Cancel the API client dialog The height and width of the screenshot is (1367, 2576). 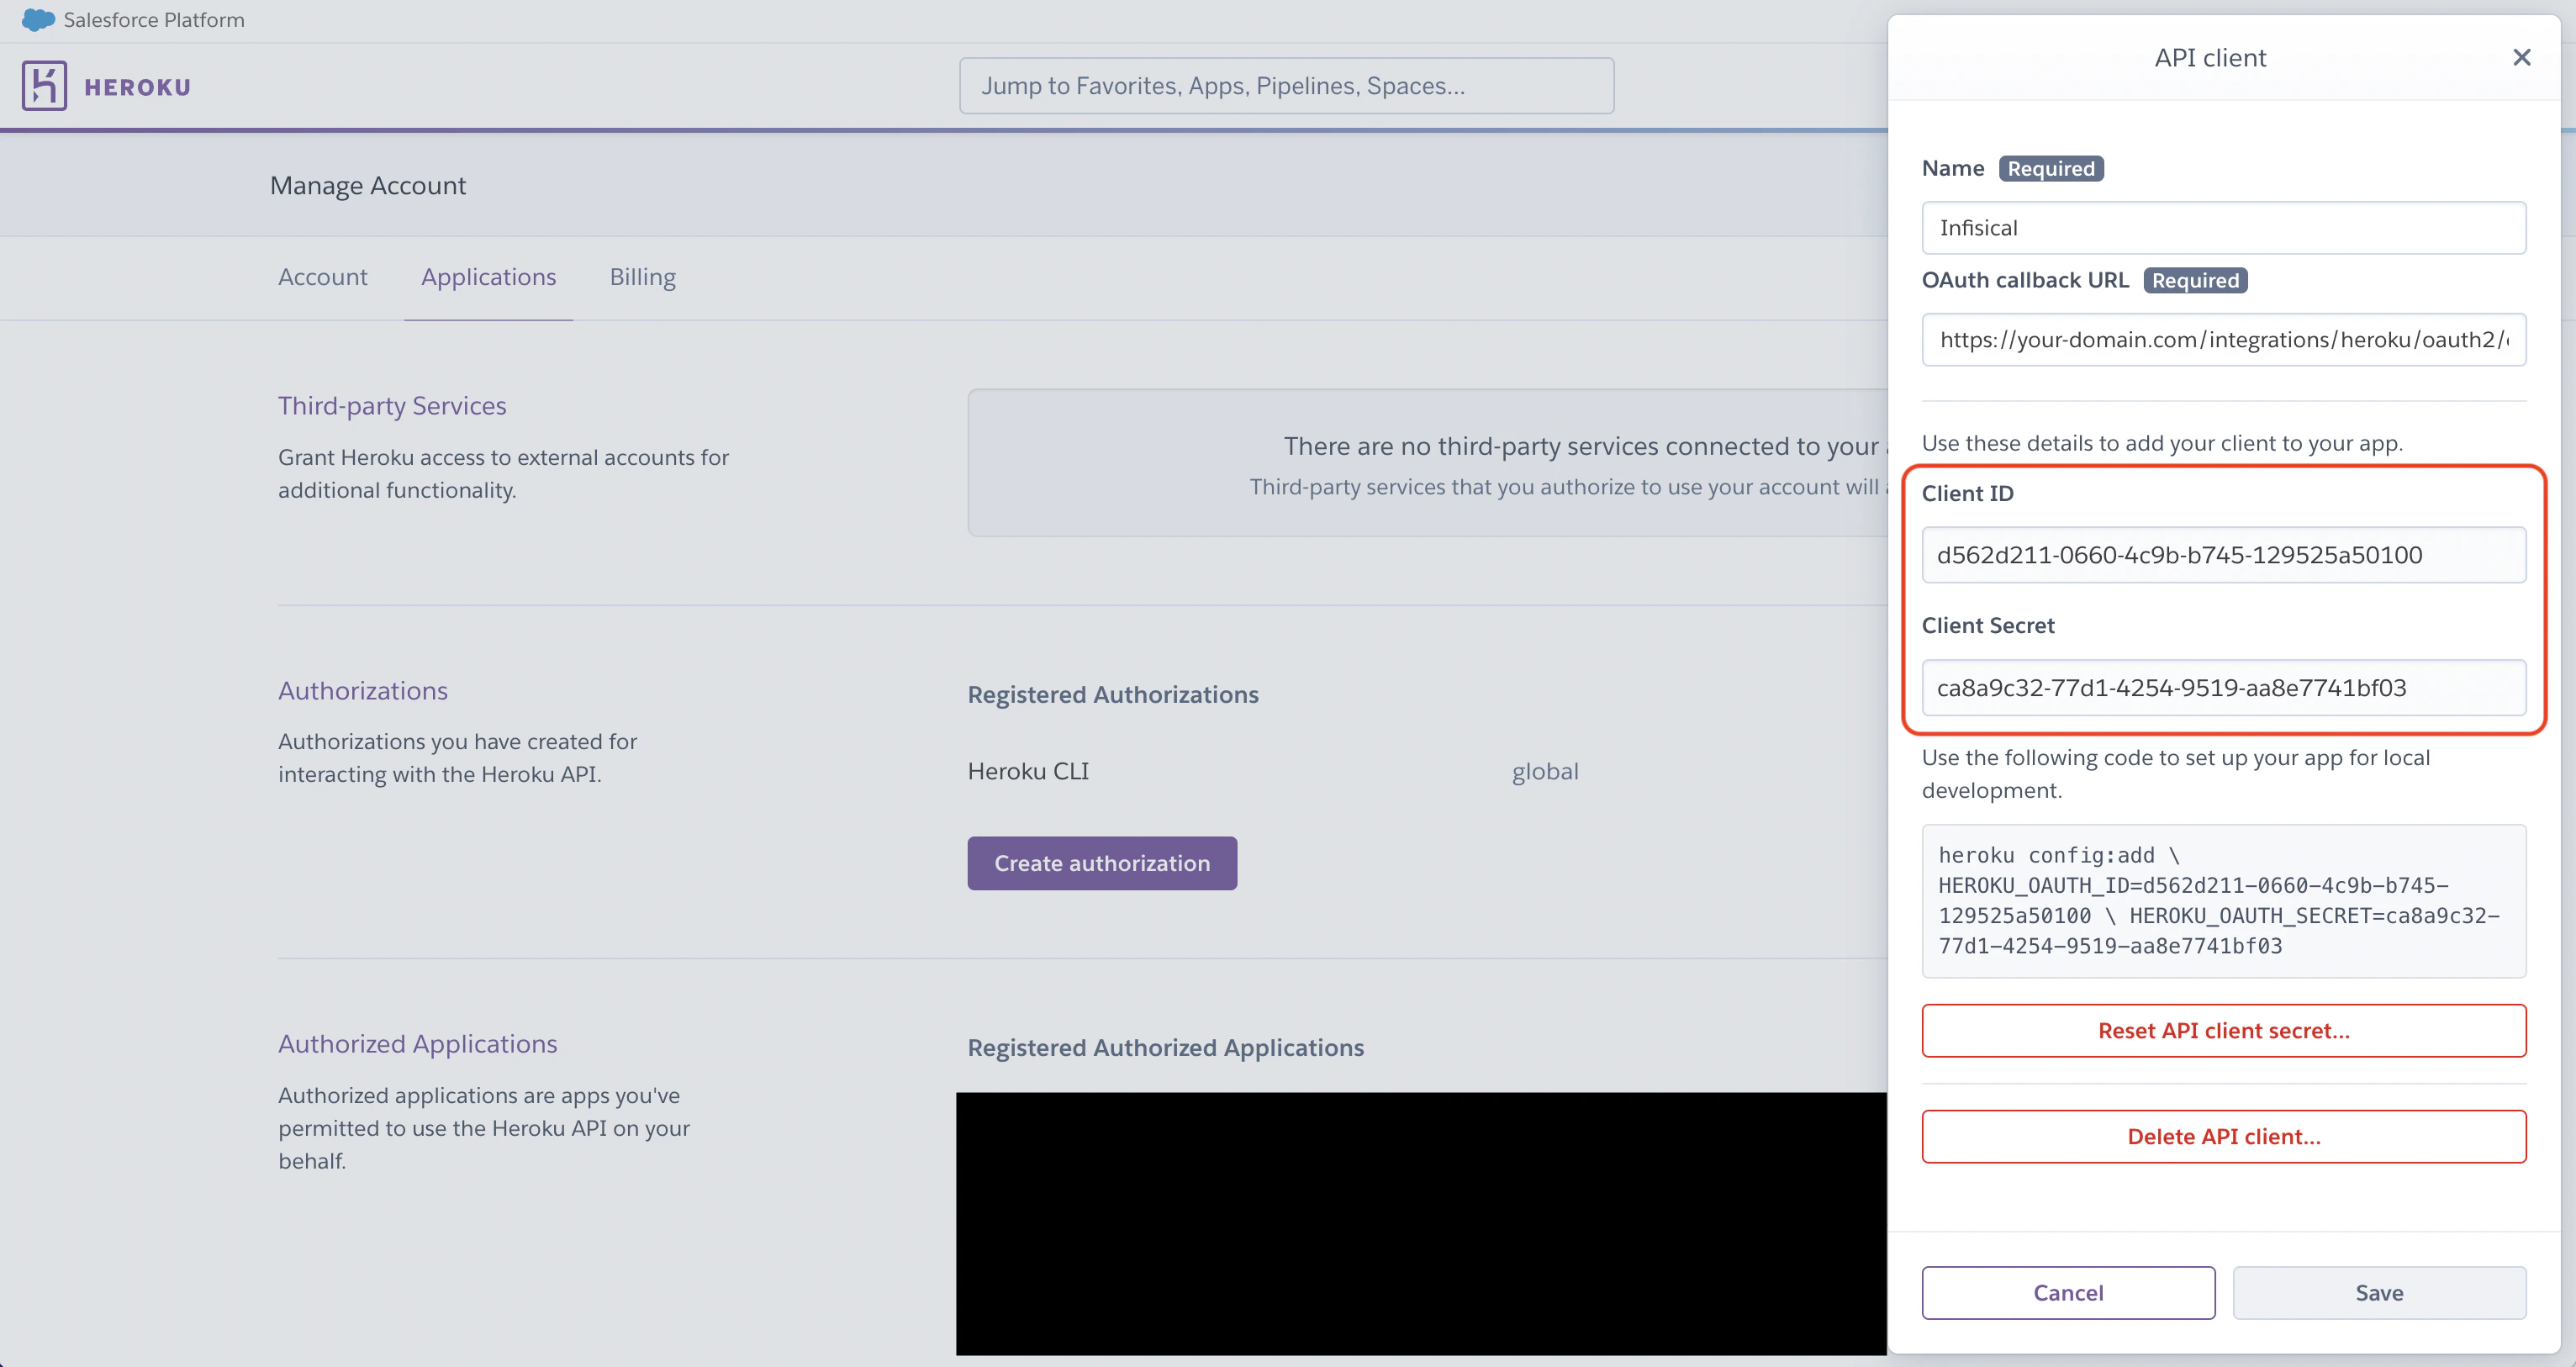(2068, 1293)
